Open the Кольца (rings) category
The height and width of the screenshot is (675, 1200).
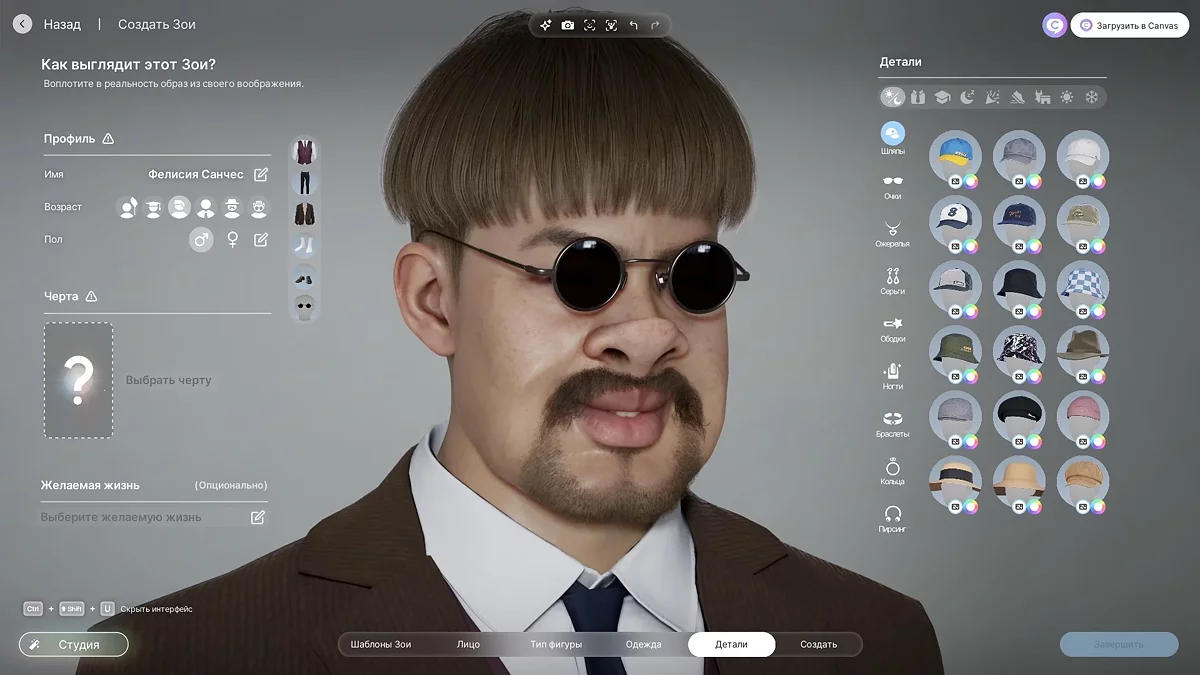(893, 466)
